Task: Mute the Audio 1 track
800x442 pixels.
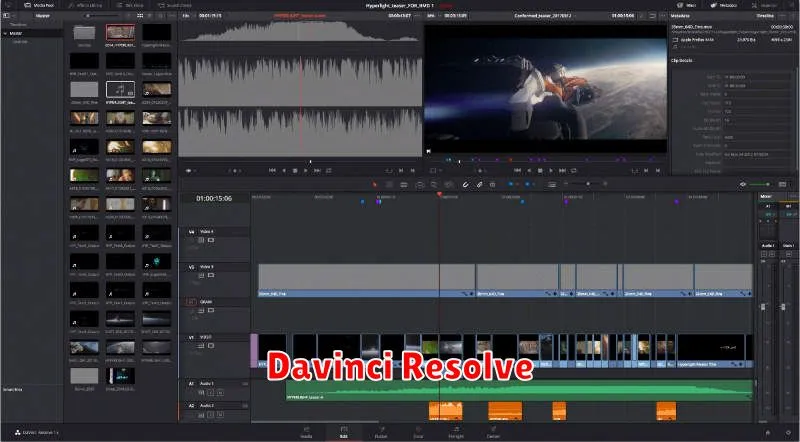Action: point(220,392)
